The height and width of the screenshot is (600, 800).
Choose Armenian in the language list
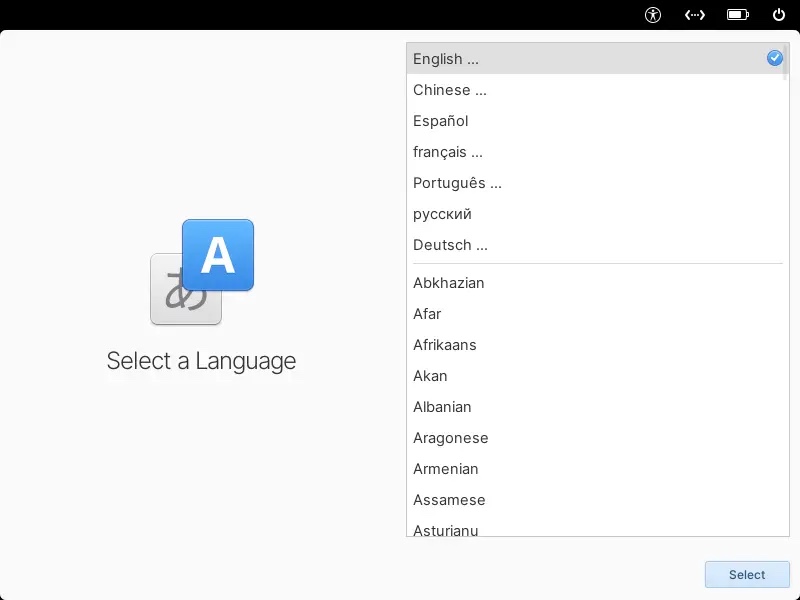click(x=446, y=469)
